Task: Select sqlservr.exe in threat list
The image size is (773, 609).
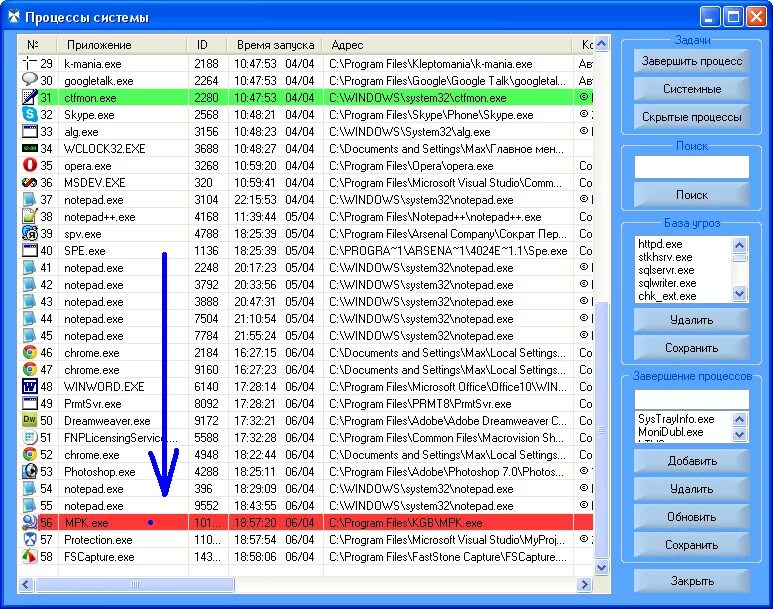Action: tap(666, 270)
